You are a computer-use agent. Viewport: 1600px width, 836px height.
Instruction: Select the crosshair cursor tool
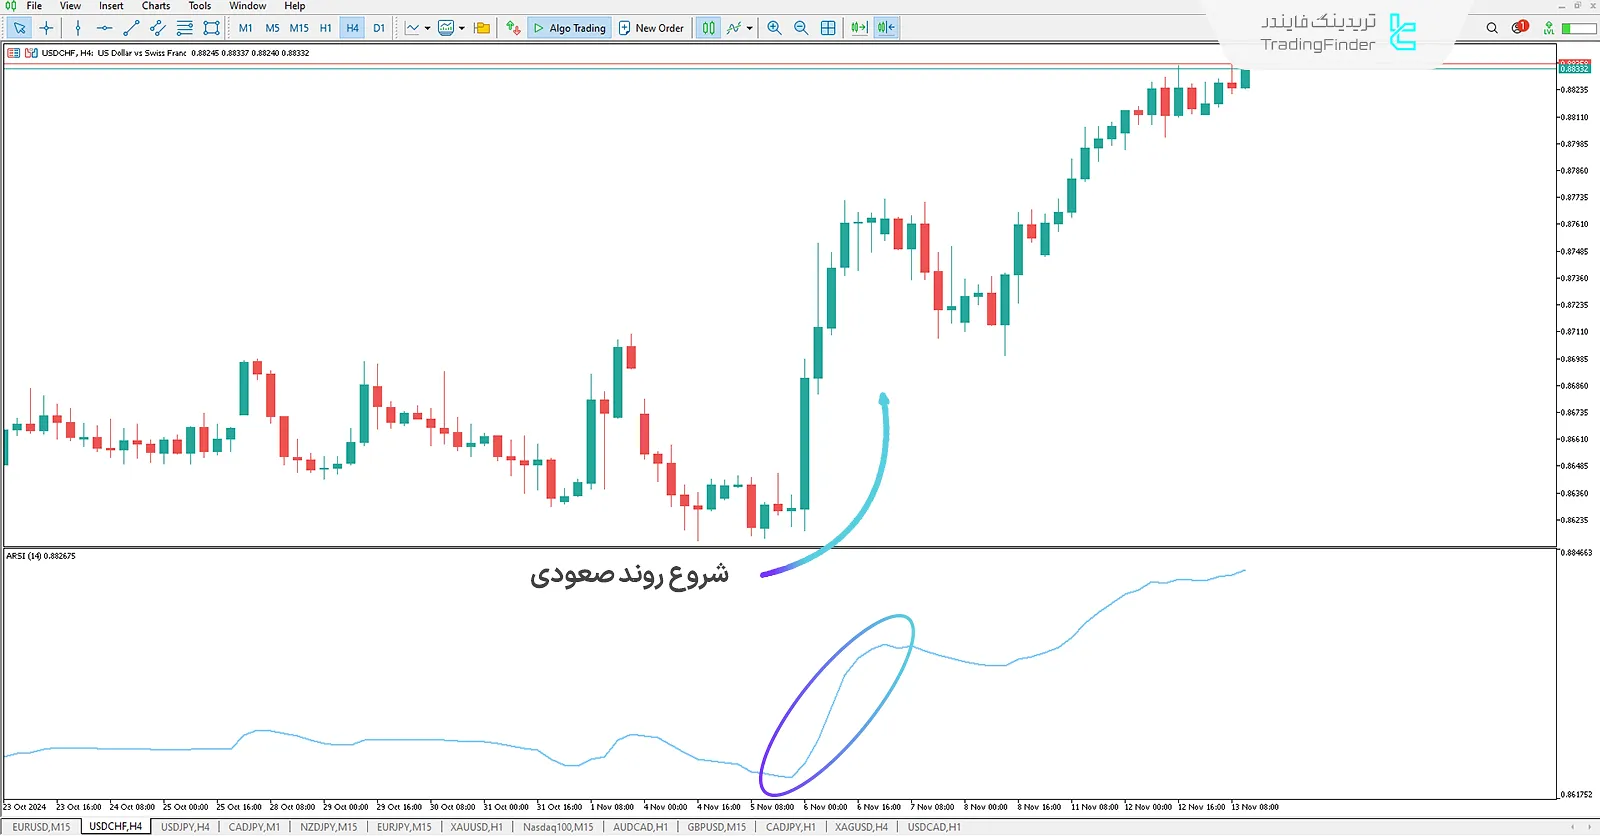click(46, 28)
